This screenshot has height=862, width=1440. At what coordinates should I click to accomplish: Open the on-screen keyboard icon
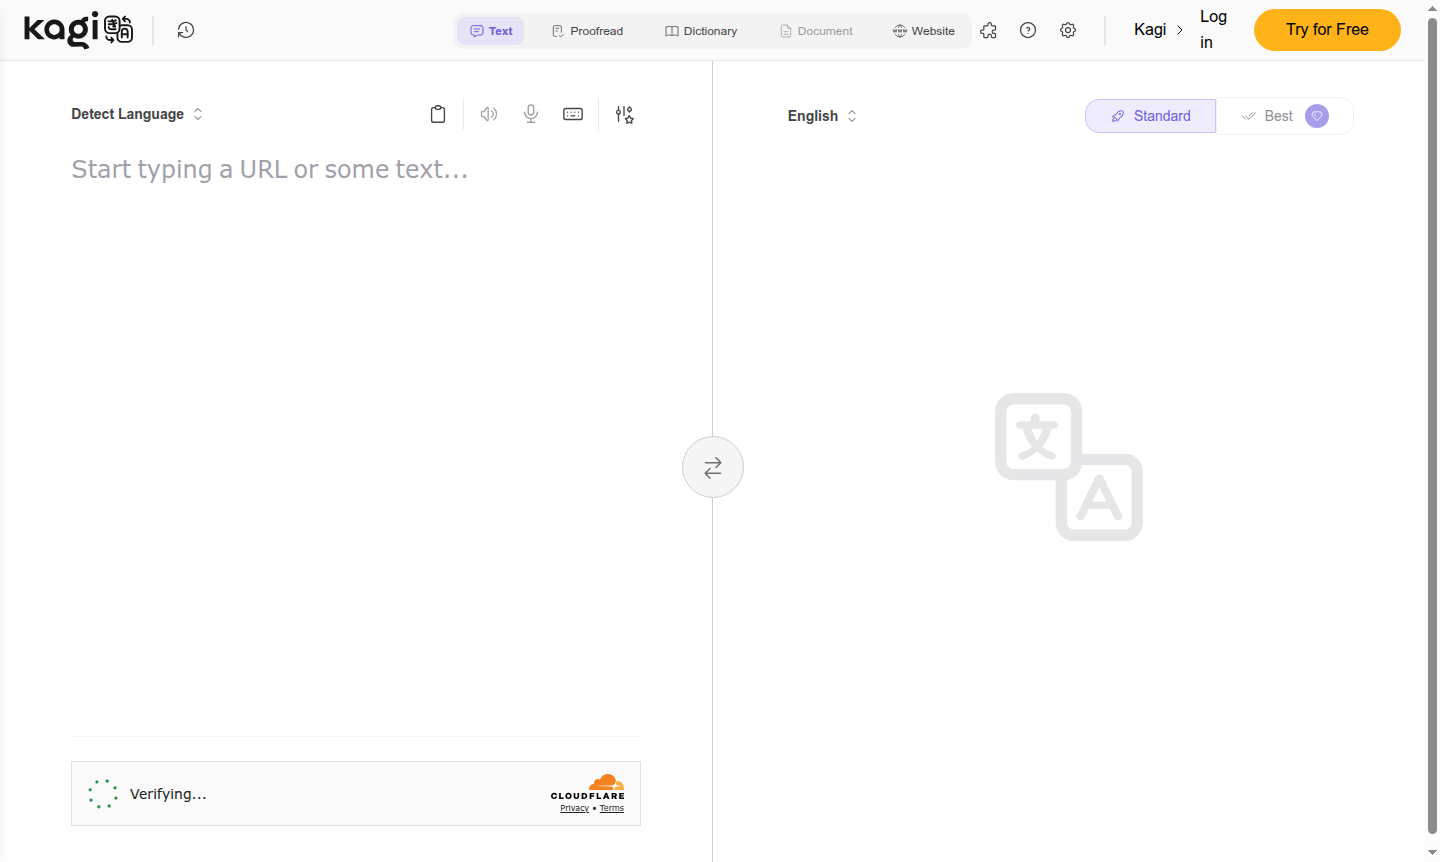(x=572, y=113)
